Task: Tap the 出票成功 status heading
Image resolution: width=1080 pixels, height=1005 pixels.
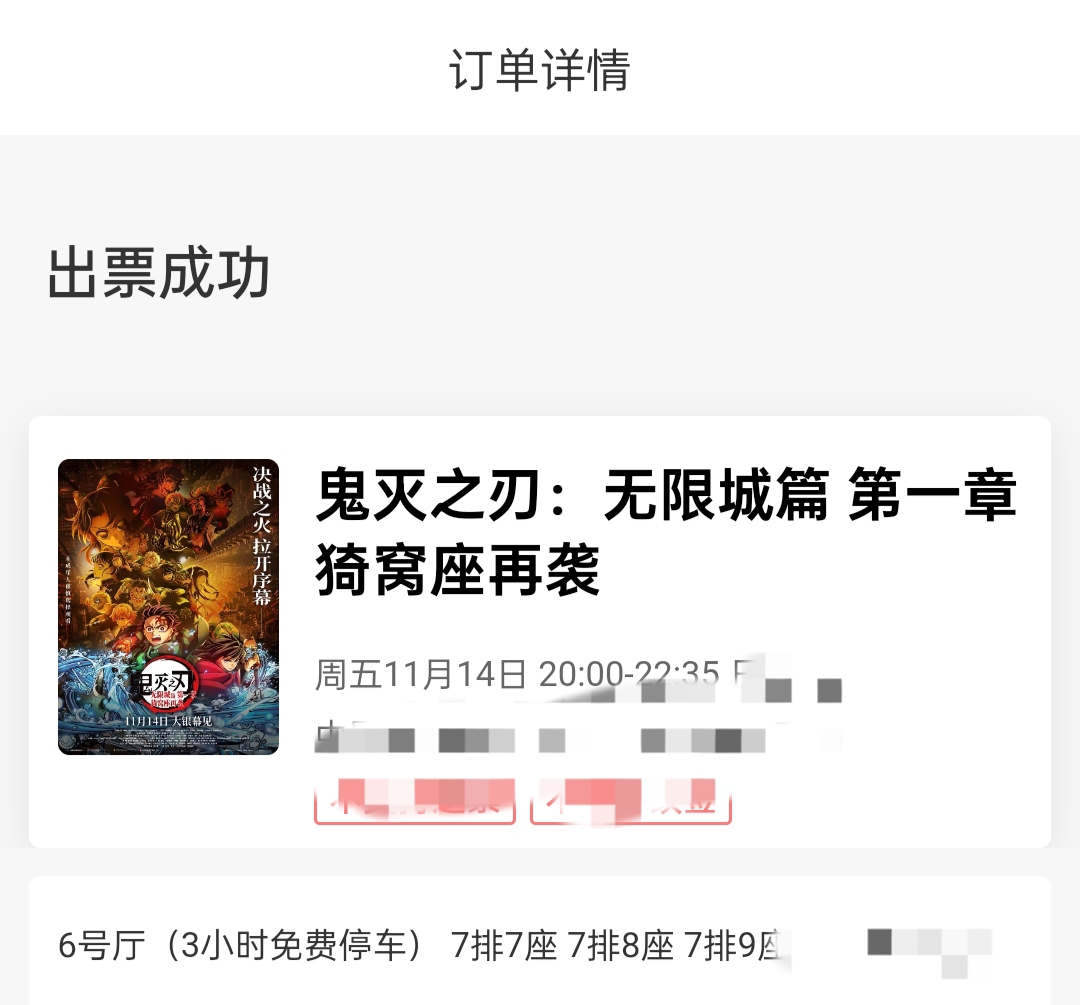Action: pos(158,273)
